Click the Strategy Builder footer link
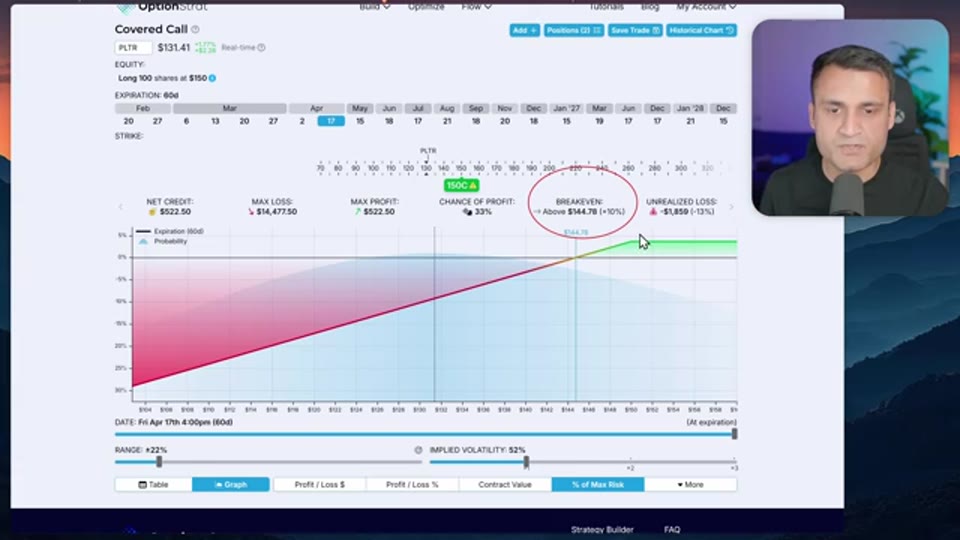 602,530
